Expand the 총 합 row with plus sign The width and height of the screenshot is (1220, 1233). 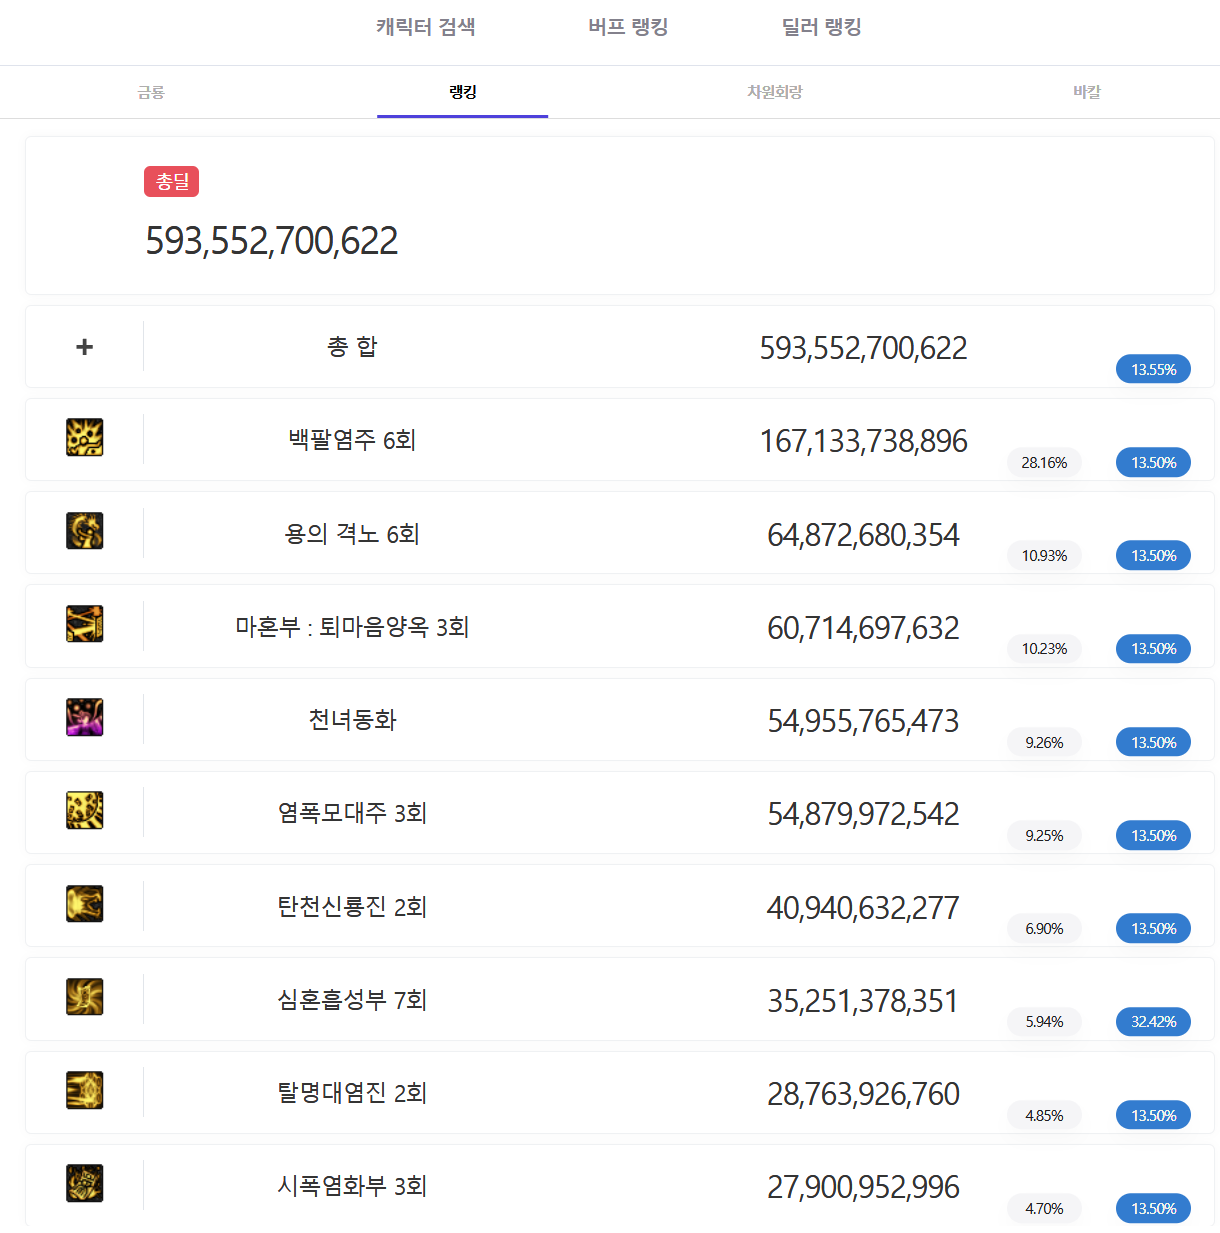pyautogui.click(x=85, y=347)
